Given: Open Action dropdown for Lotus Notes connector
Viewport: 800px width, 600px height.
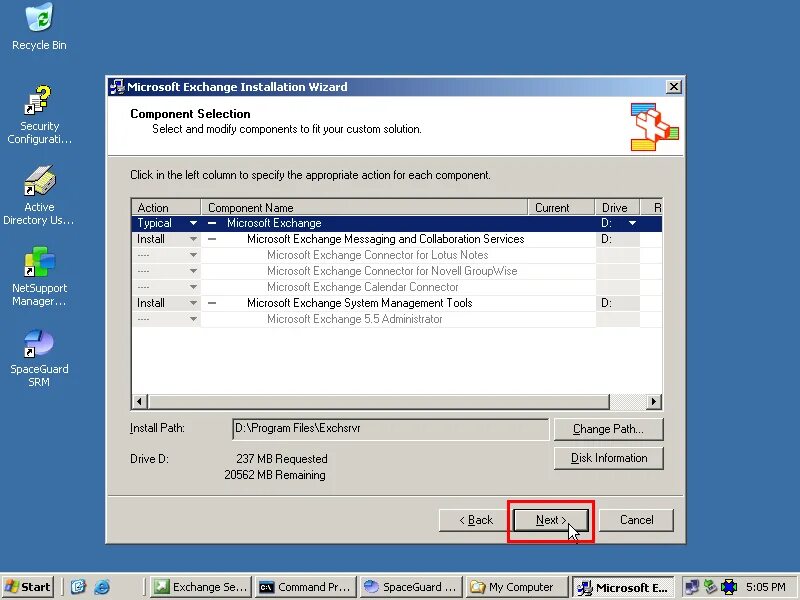Looking at the screenshot, I should pos(193,255).
